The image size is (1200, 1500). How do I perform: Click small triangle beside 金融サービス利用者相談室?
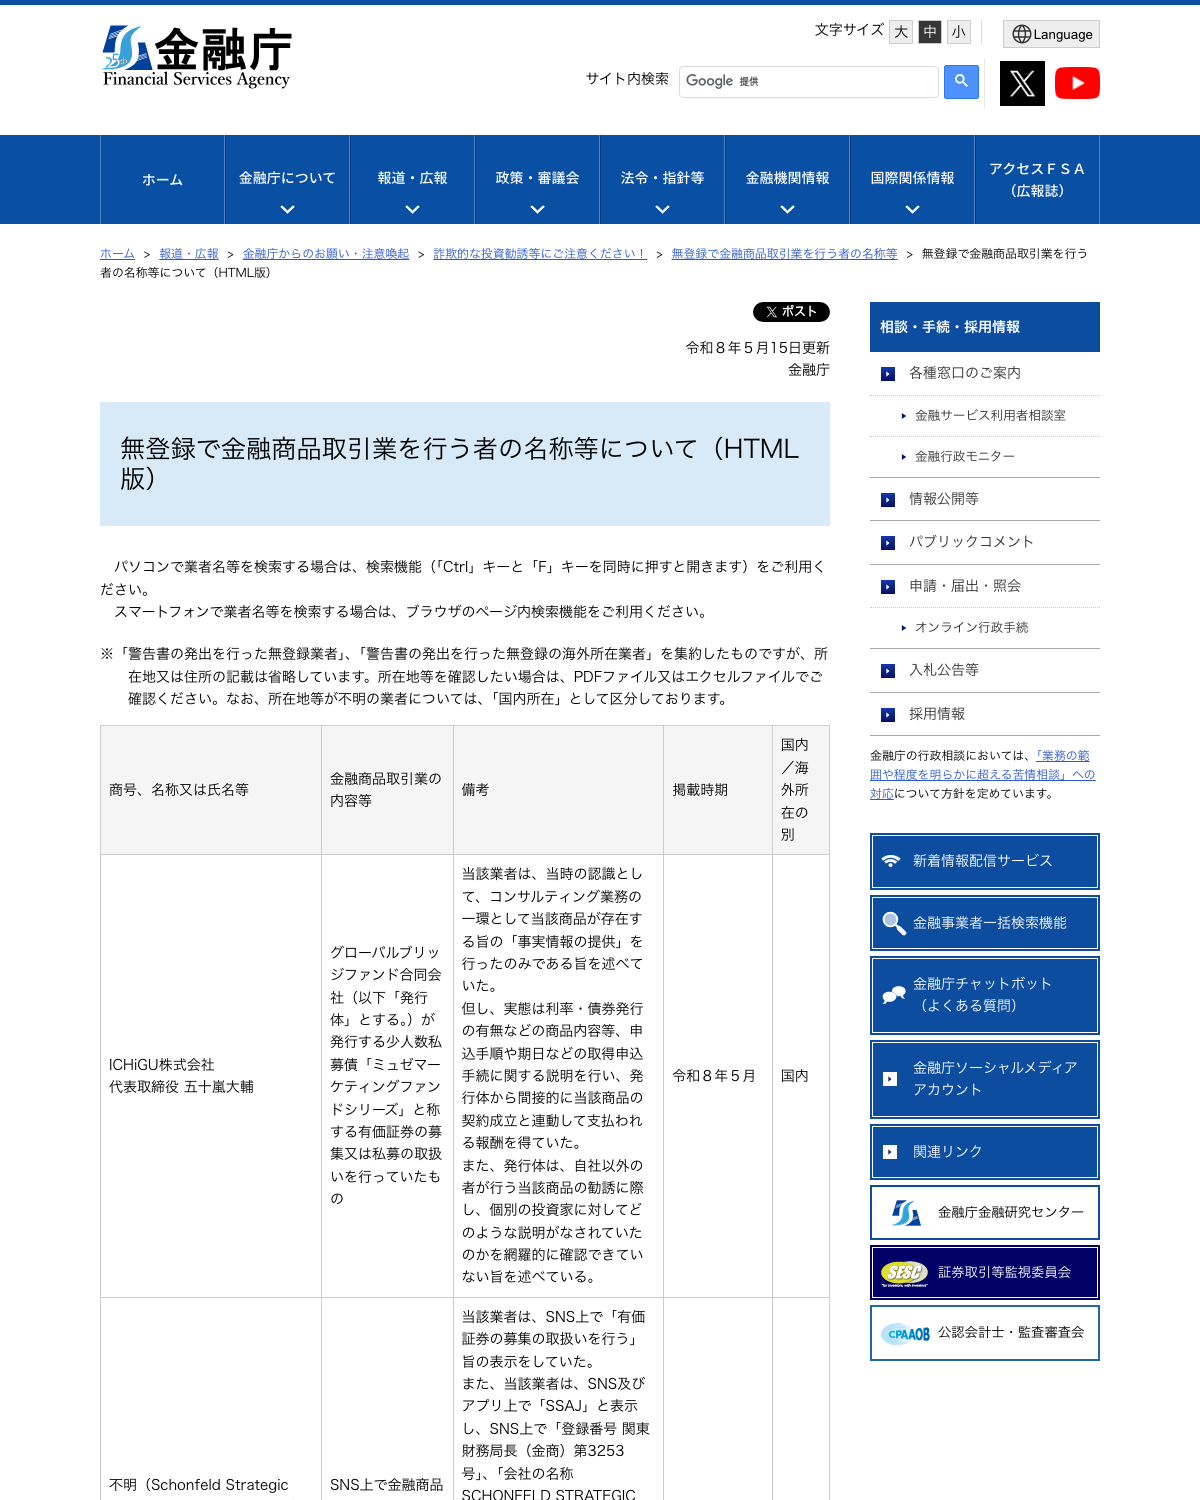point(904,416)
